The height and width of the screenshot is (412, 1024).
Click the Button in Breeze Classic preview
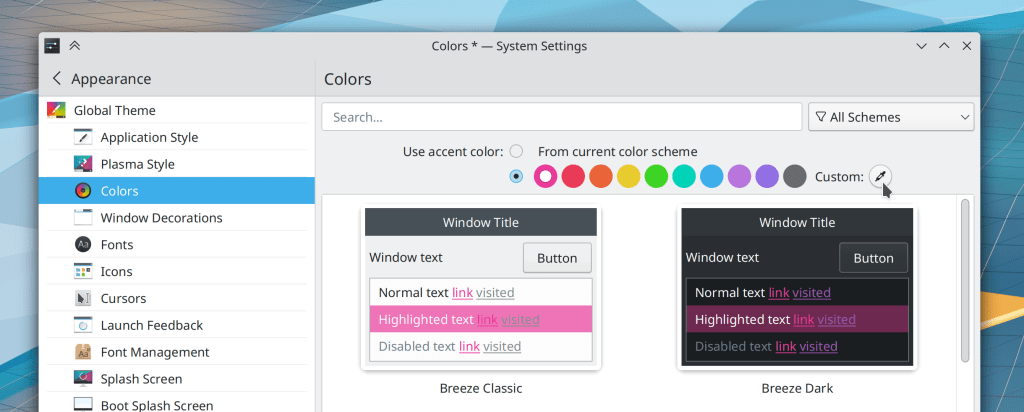[x=557, y=257]
